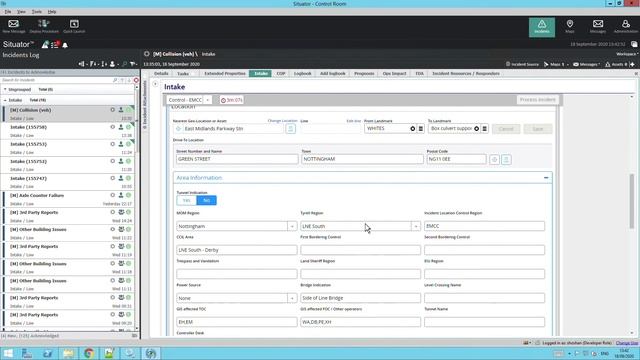This screenshot has width=640, height=360.
Task: Open the Ops Impact tab
Action: coord(394,73)
